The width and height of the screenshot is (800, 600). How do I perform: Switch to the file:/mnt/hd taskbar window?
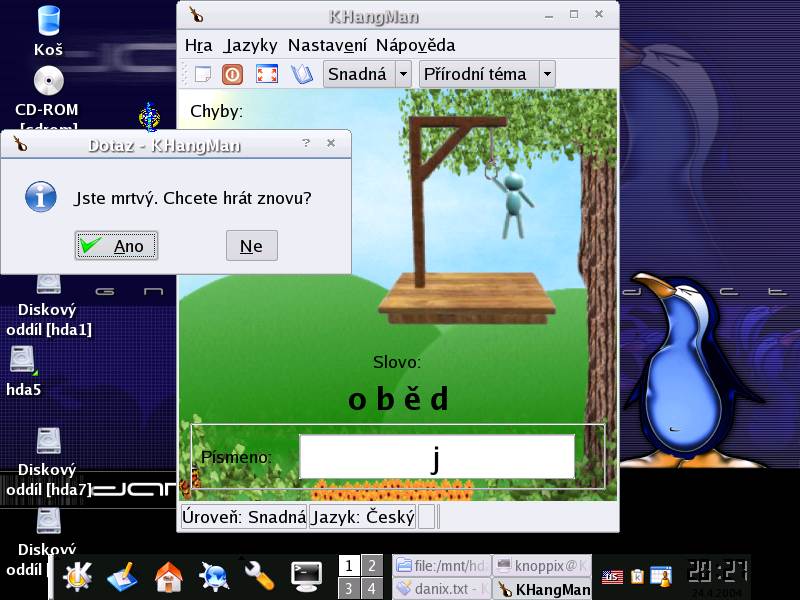click(x=442, y=566)
